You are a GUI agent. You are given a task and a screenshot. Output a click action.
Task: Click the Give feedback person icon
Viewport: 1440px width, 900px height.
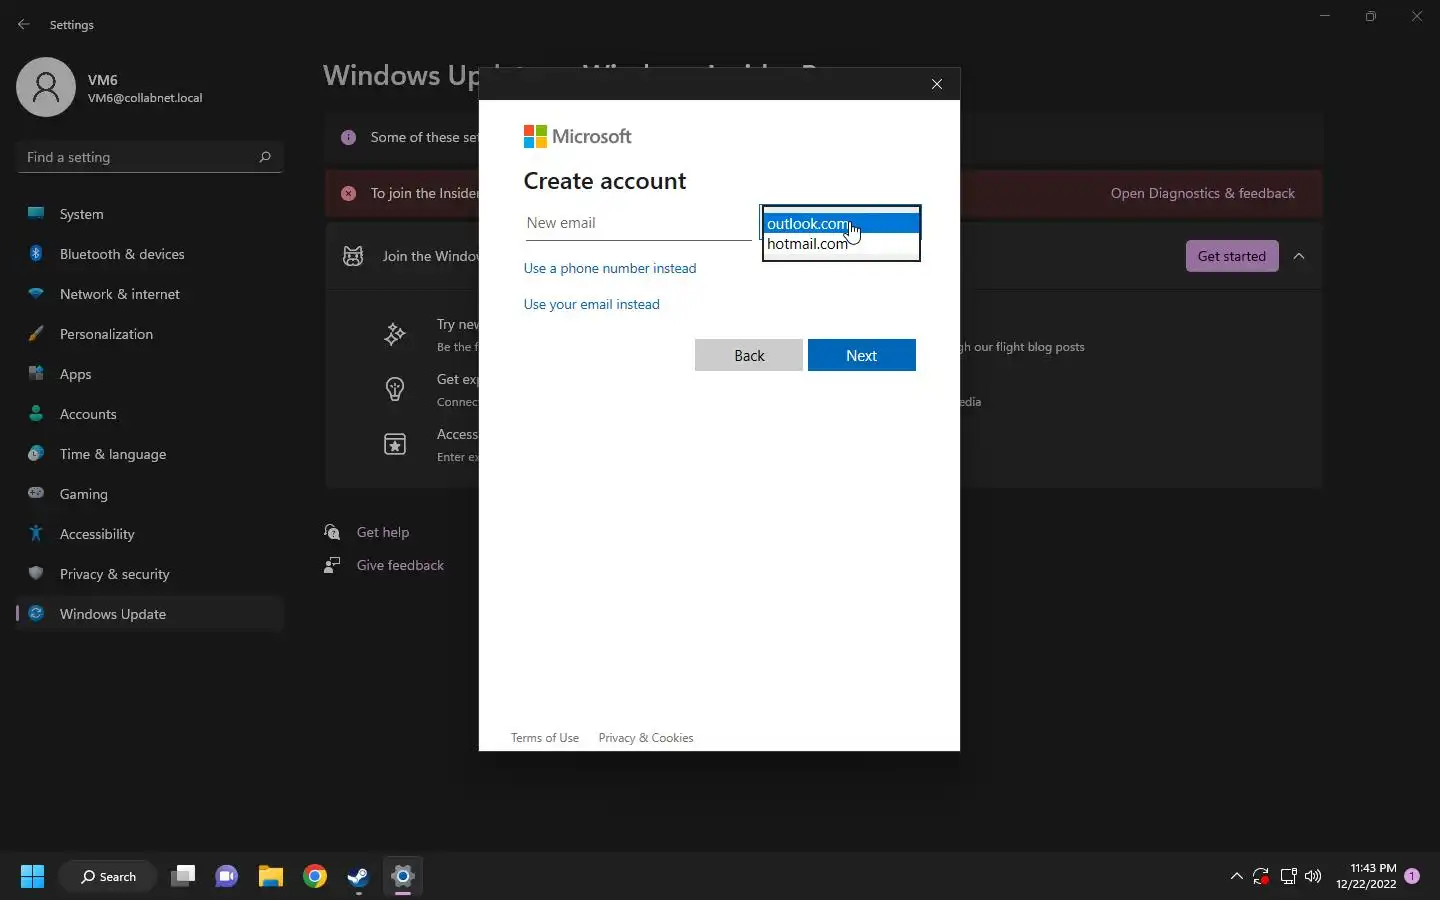333,565
